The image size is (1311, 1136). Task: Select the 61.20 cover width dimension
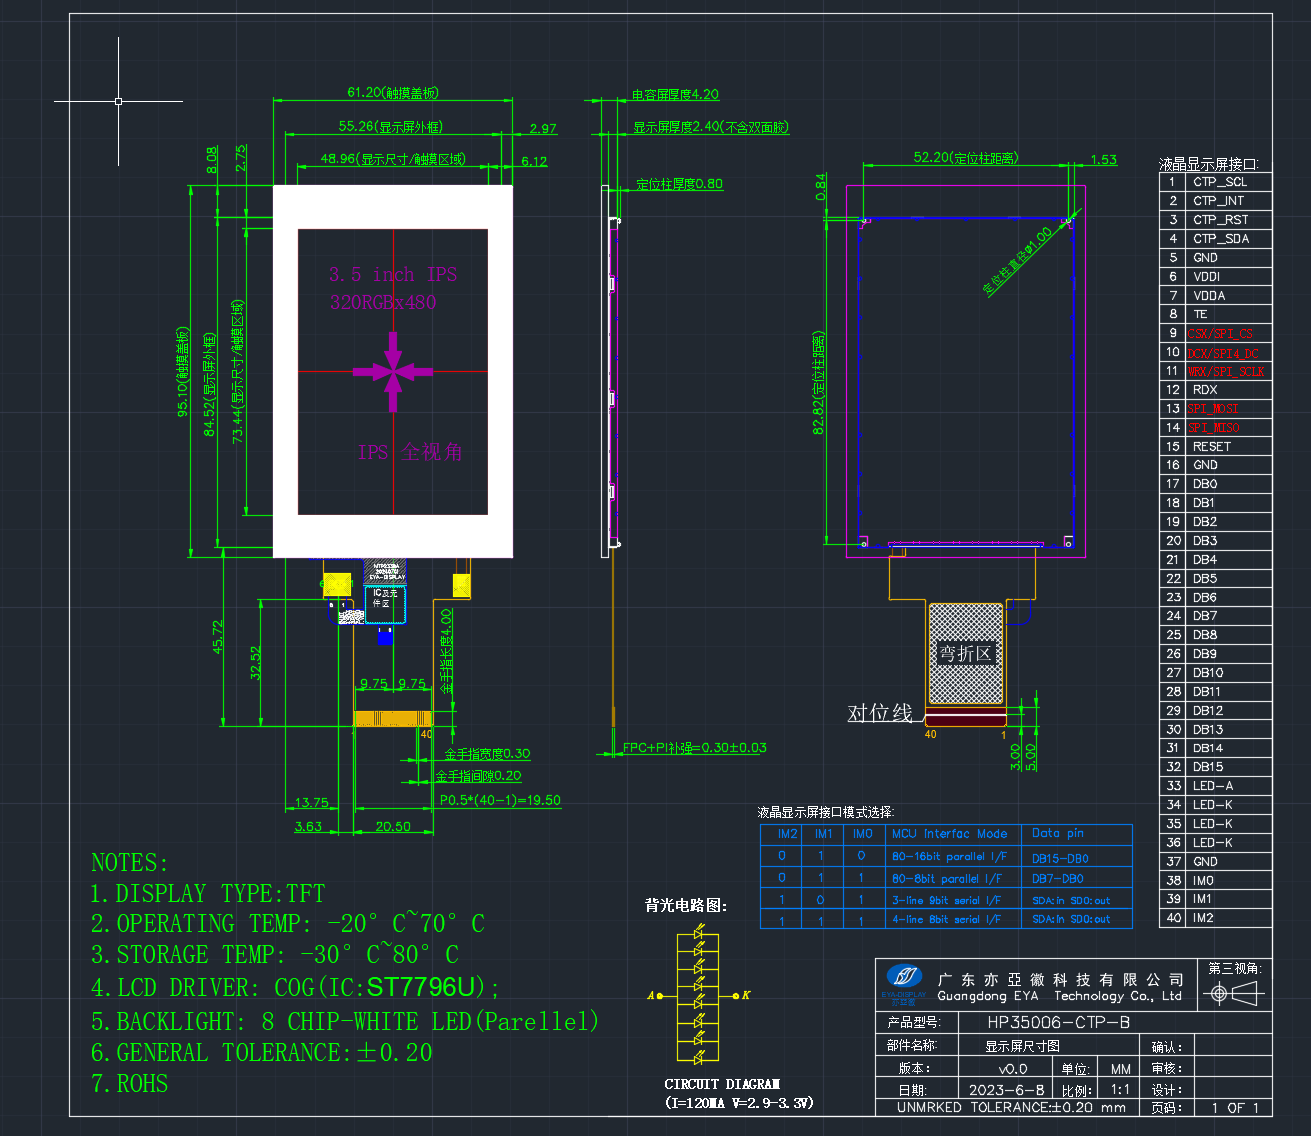point(393,92)
